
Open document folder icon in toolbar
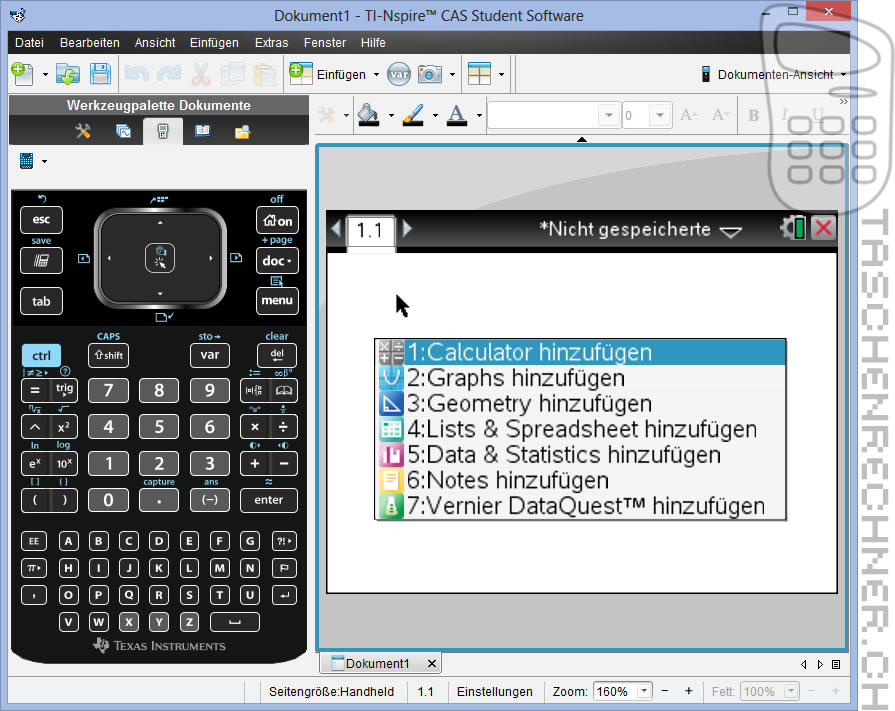[67, 74]
